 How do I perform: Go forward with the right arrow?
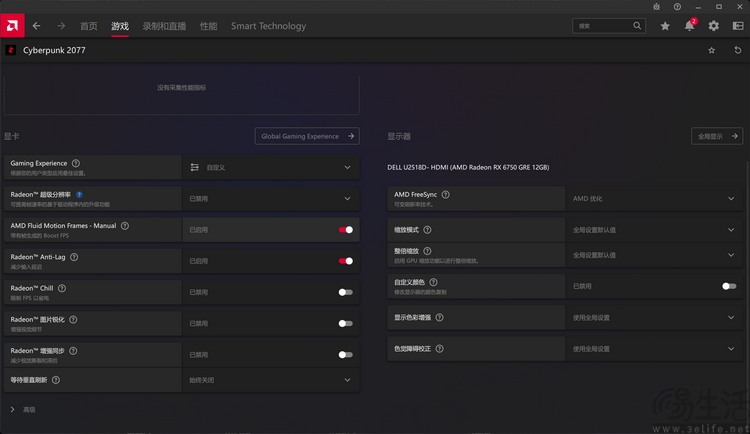[61, 26]
